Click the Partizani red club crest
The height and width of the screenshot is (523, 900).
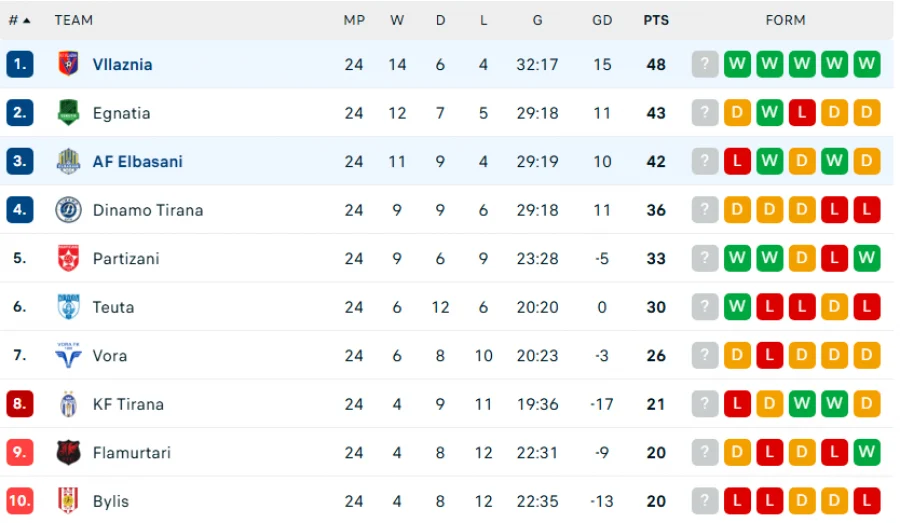(x=68, y=258)
